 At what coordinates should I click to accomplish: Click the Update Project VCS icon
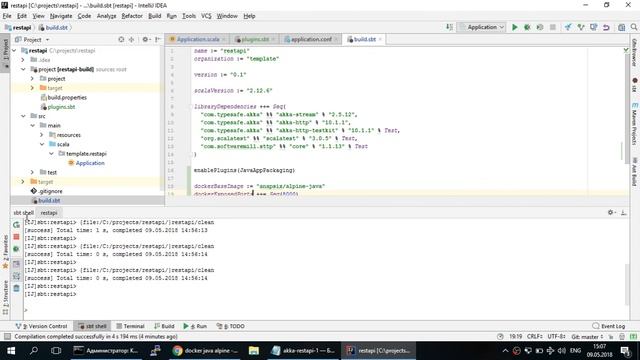[x=568, y=27]
